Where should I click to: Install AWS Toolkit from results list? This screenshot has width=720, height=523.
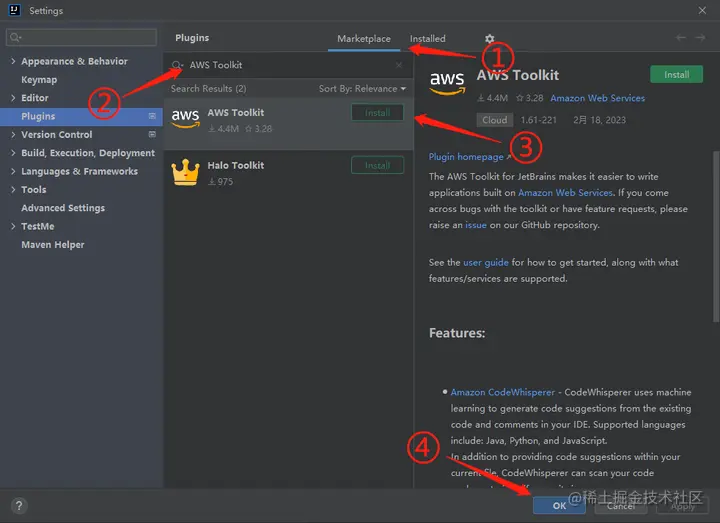pyautogui.click(x=377, y=112)
